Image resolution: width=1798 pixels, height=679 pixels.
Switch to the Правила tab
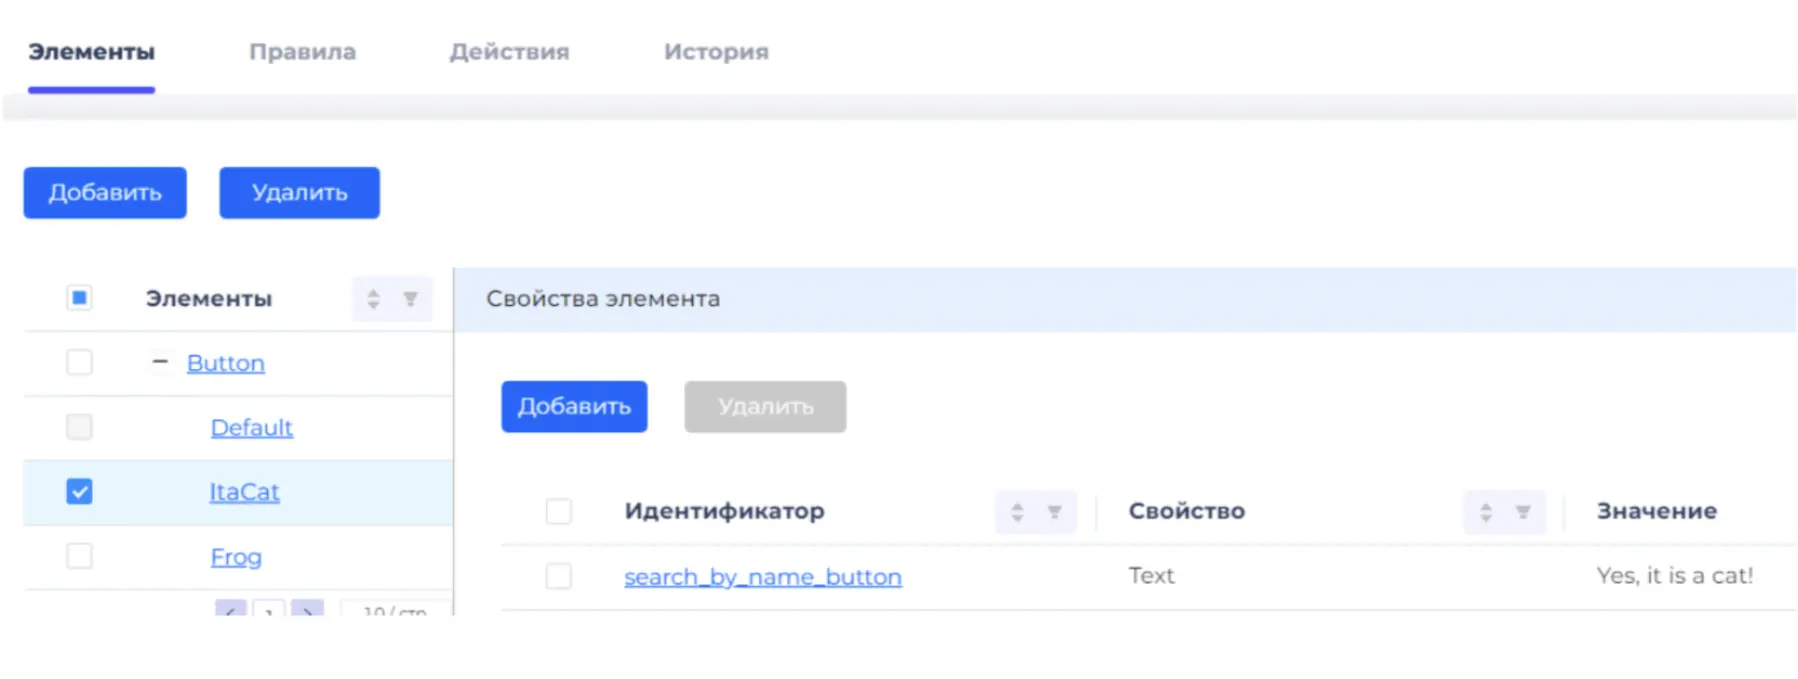(x=302, y=52)
